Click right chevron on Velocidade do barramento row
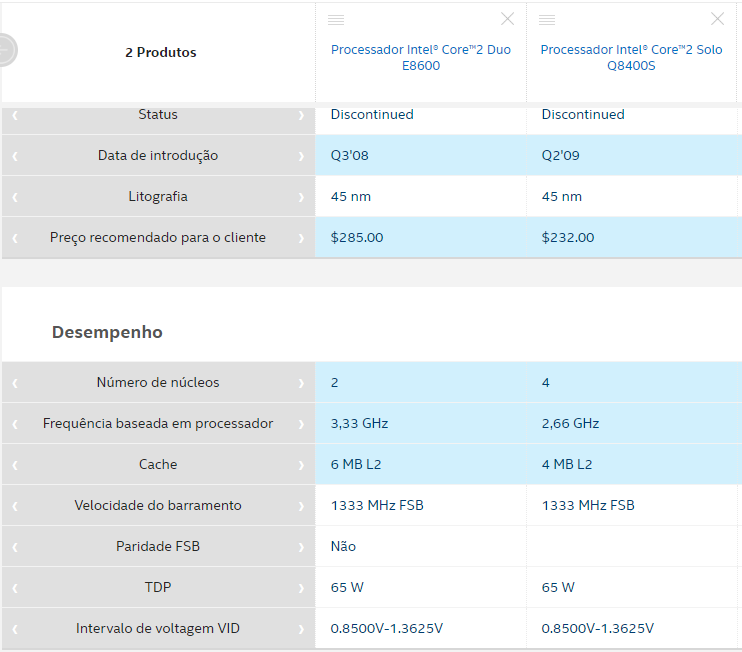 pos(301,506)
